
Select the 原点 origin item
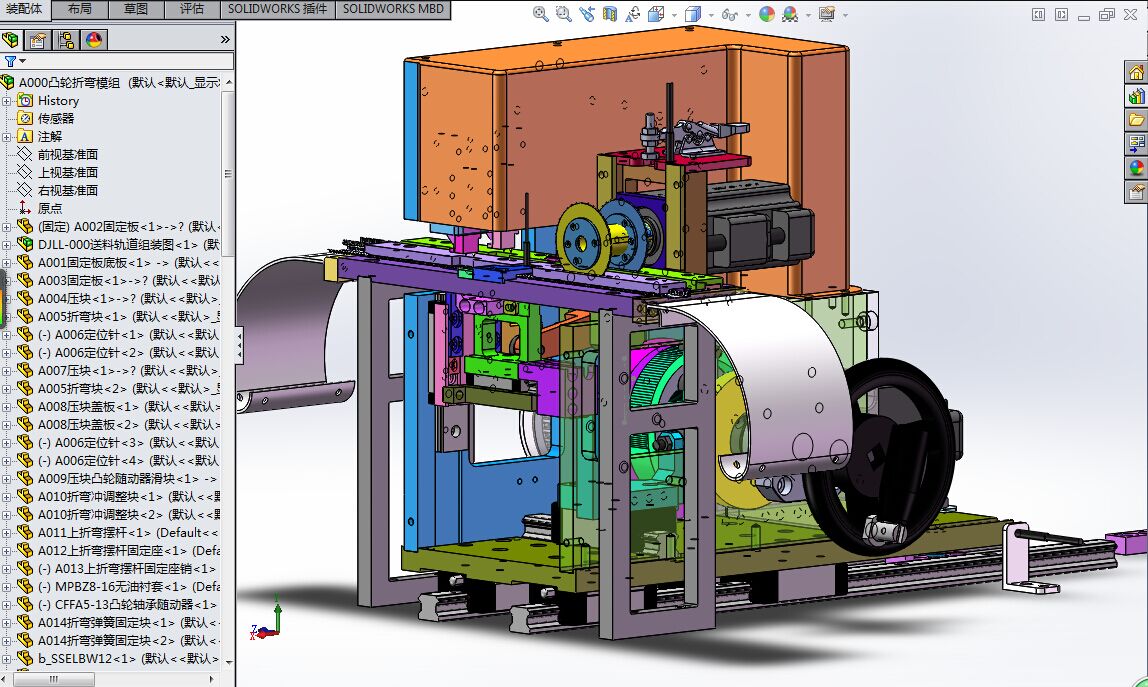pos(50,209)
